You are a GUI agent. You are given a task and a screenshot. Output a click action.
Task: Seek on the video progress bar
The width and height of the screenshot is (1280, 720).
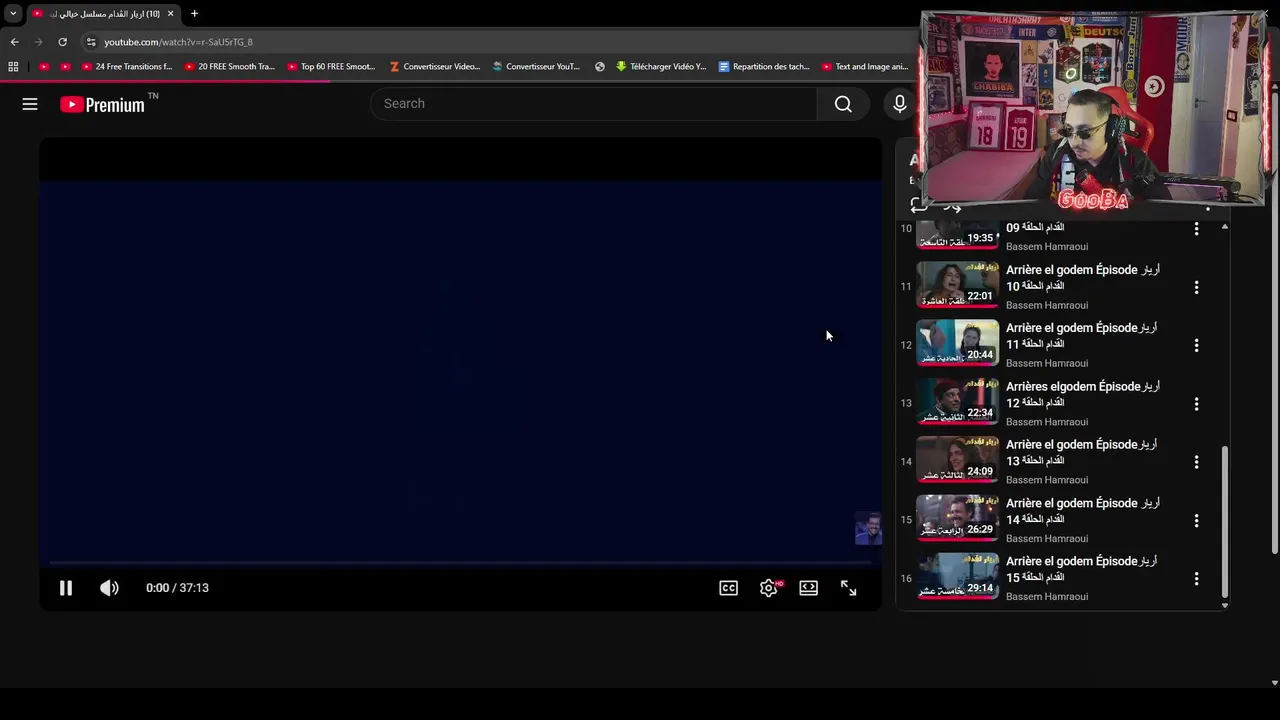(x=460, y=563)
